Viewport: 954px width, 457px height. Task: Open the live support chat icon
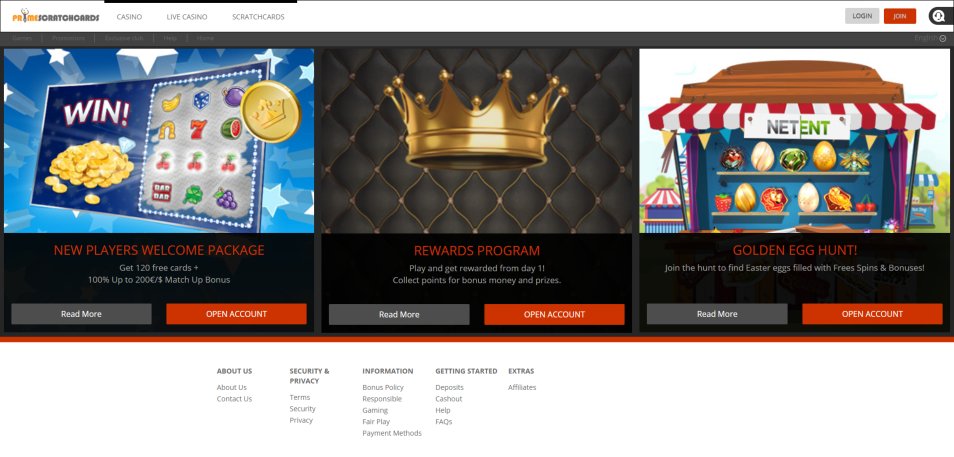click(x=937, y=16)
